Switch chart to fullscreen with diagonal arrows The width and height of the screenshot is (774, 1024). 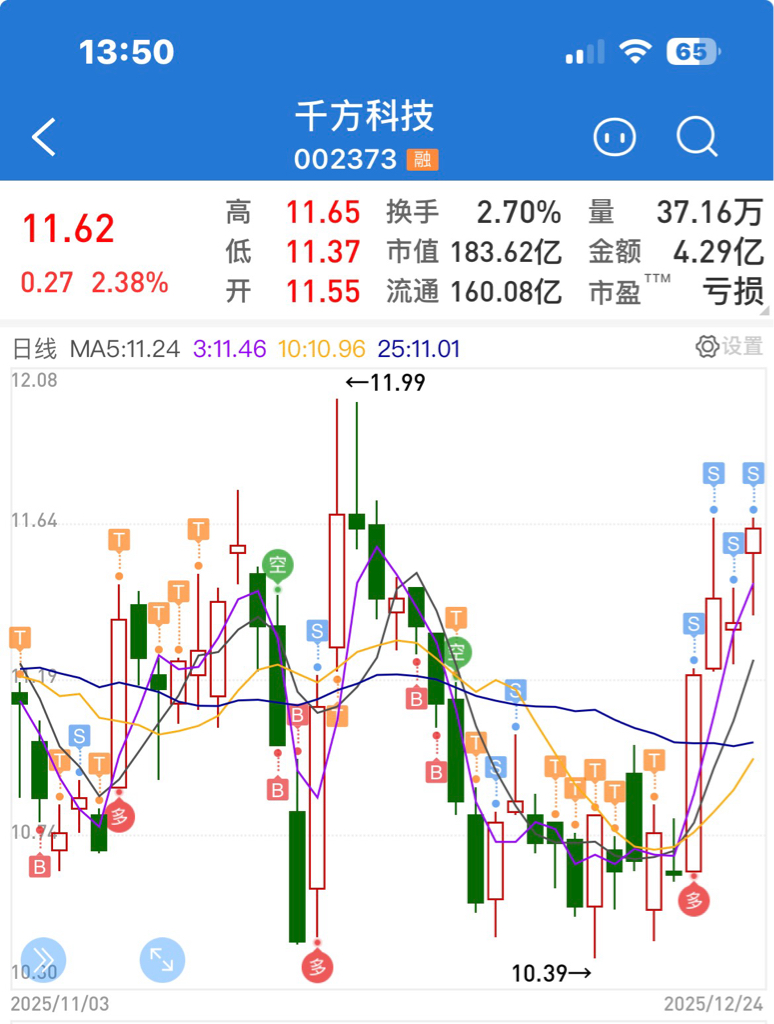(x=162, y=959)
